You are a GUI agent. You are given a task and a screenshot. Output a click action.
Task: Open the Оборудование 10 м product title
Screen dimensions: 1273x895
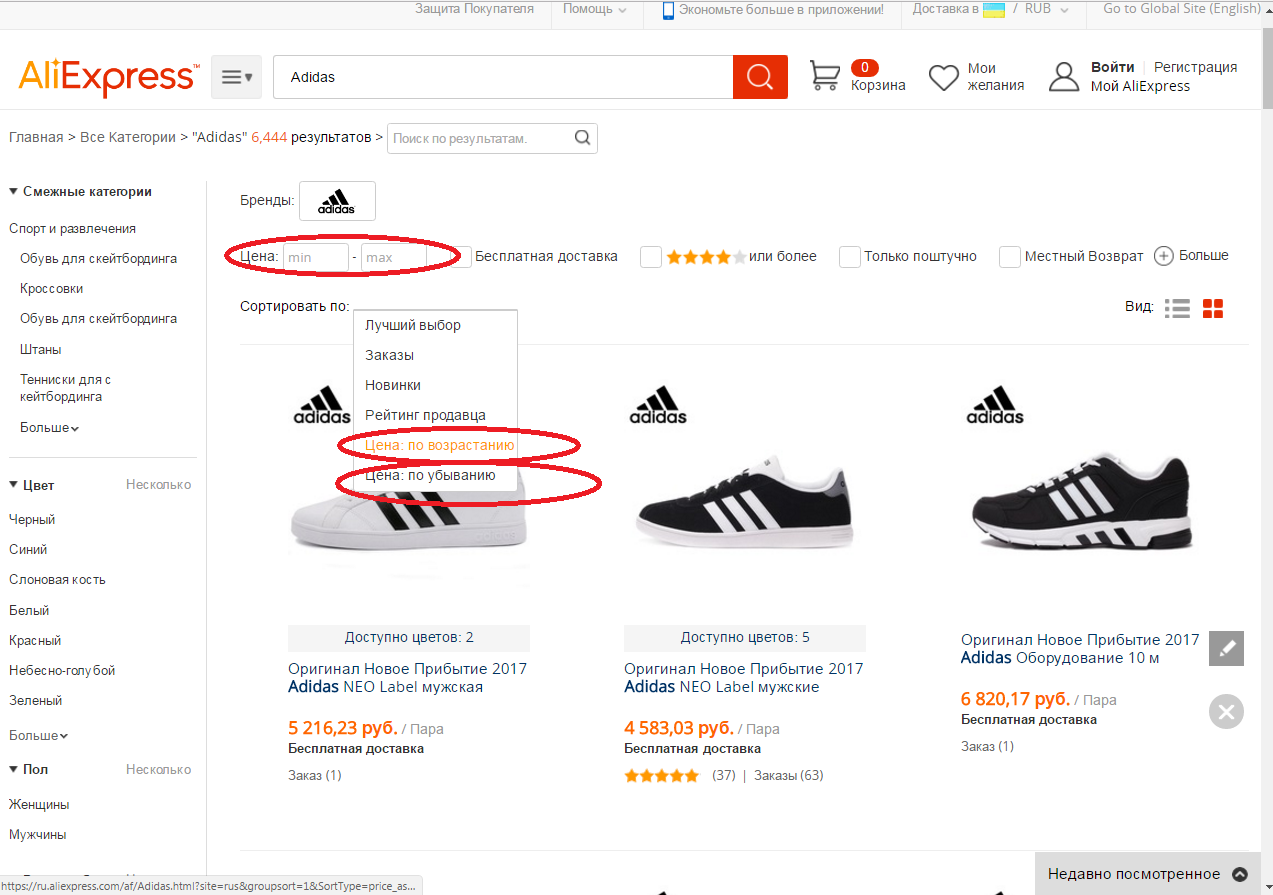click(1080, 649)
